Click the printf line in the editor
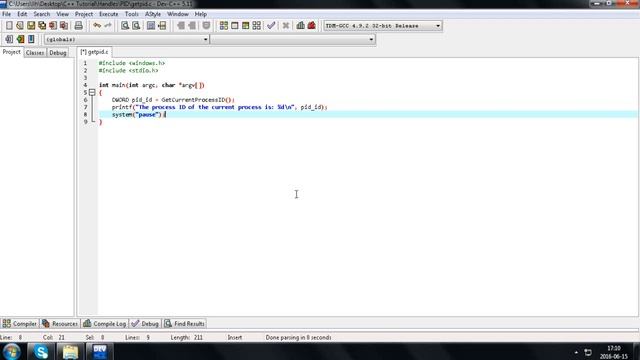Image resolution: width=640 pixels, height=360 pixels. [220, 107]
